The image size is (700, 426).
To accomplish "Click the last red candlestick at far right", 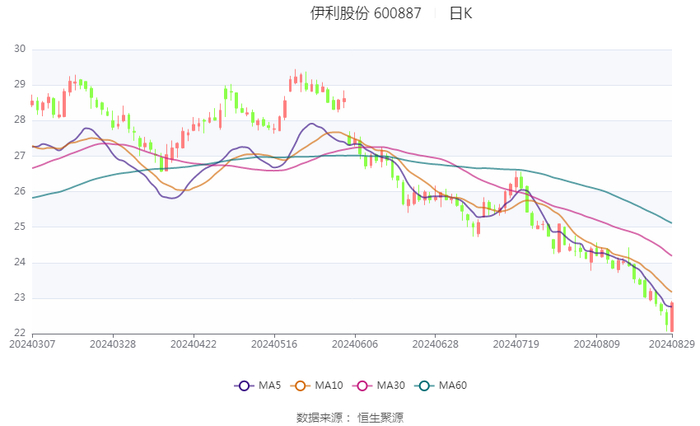I will pos(672,317).
